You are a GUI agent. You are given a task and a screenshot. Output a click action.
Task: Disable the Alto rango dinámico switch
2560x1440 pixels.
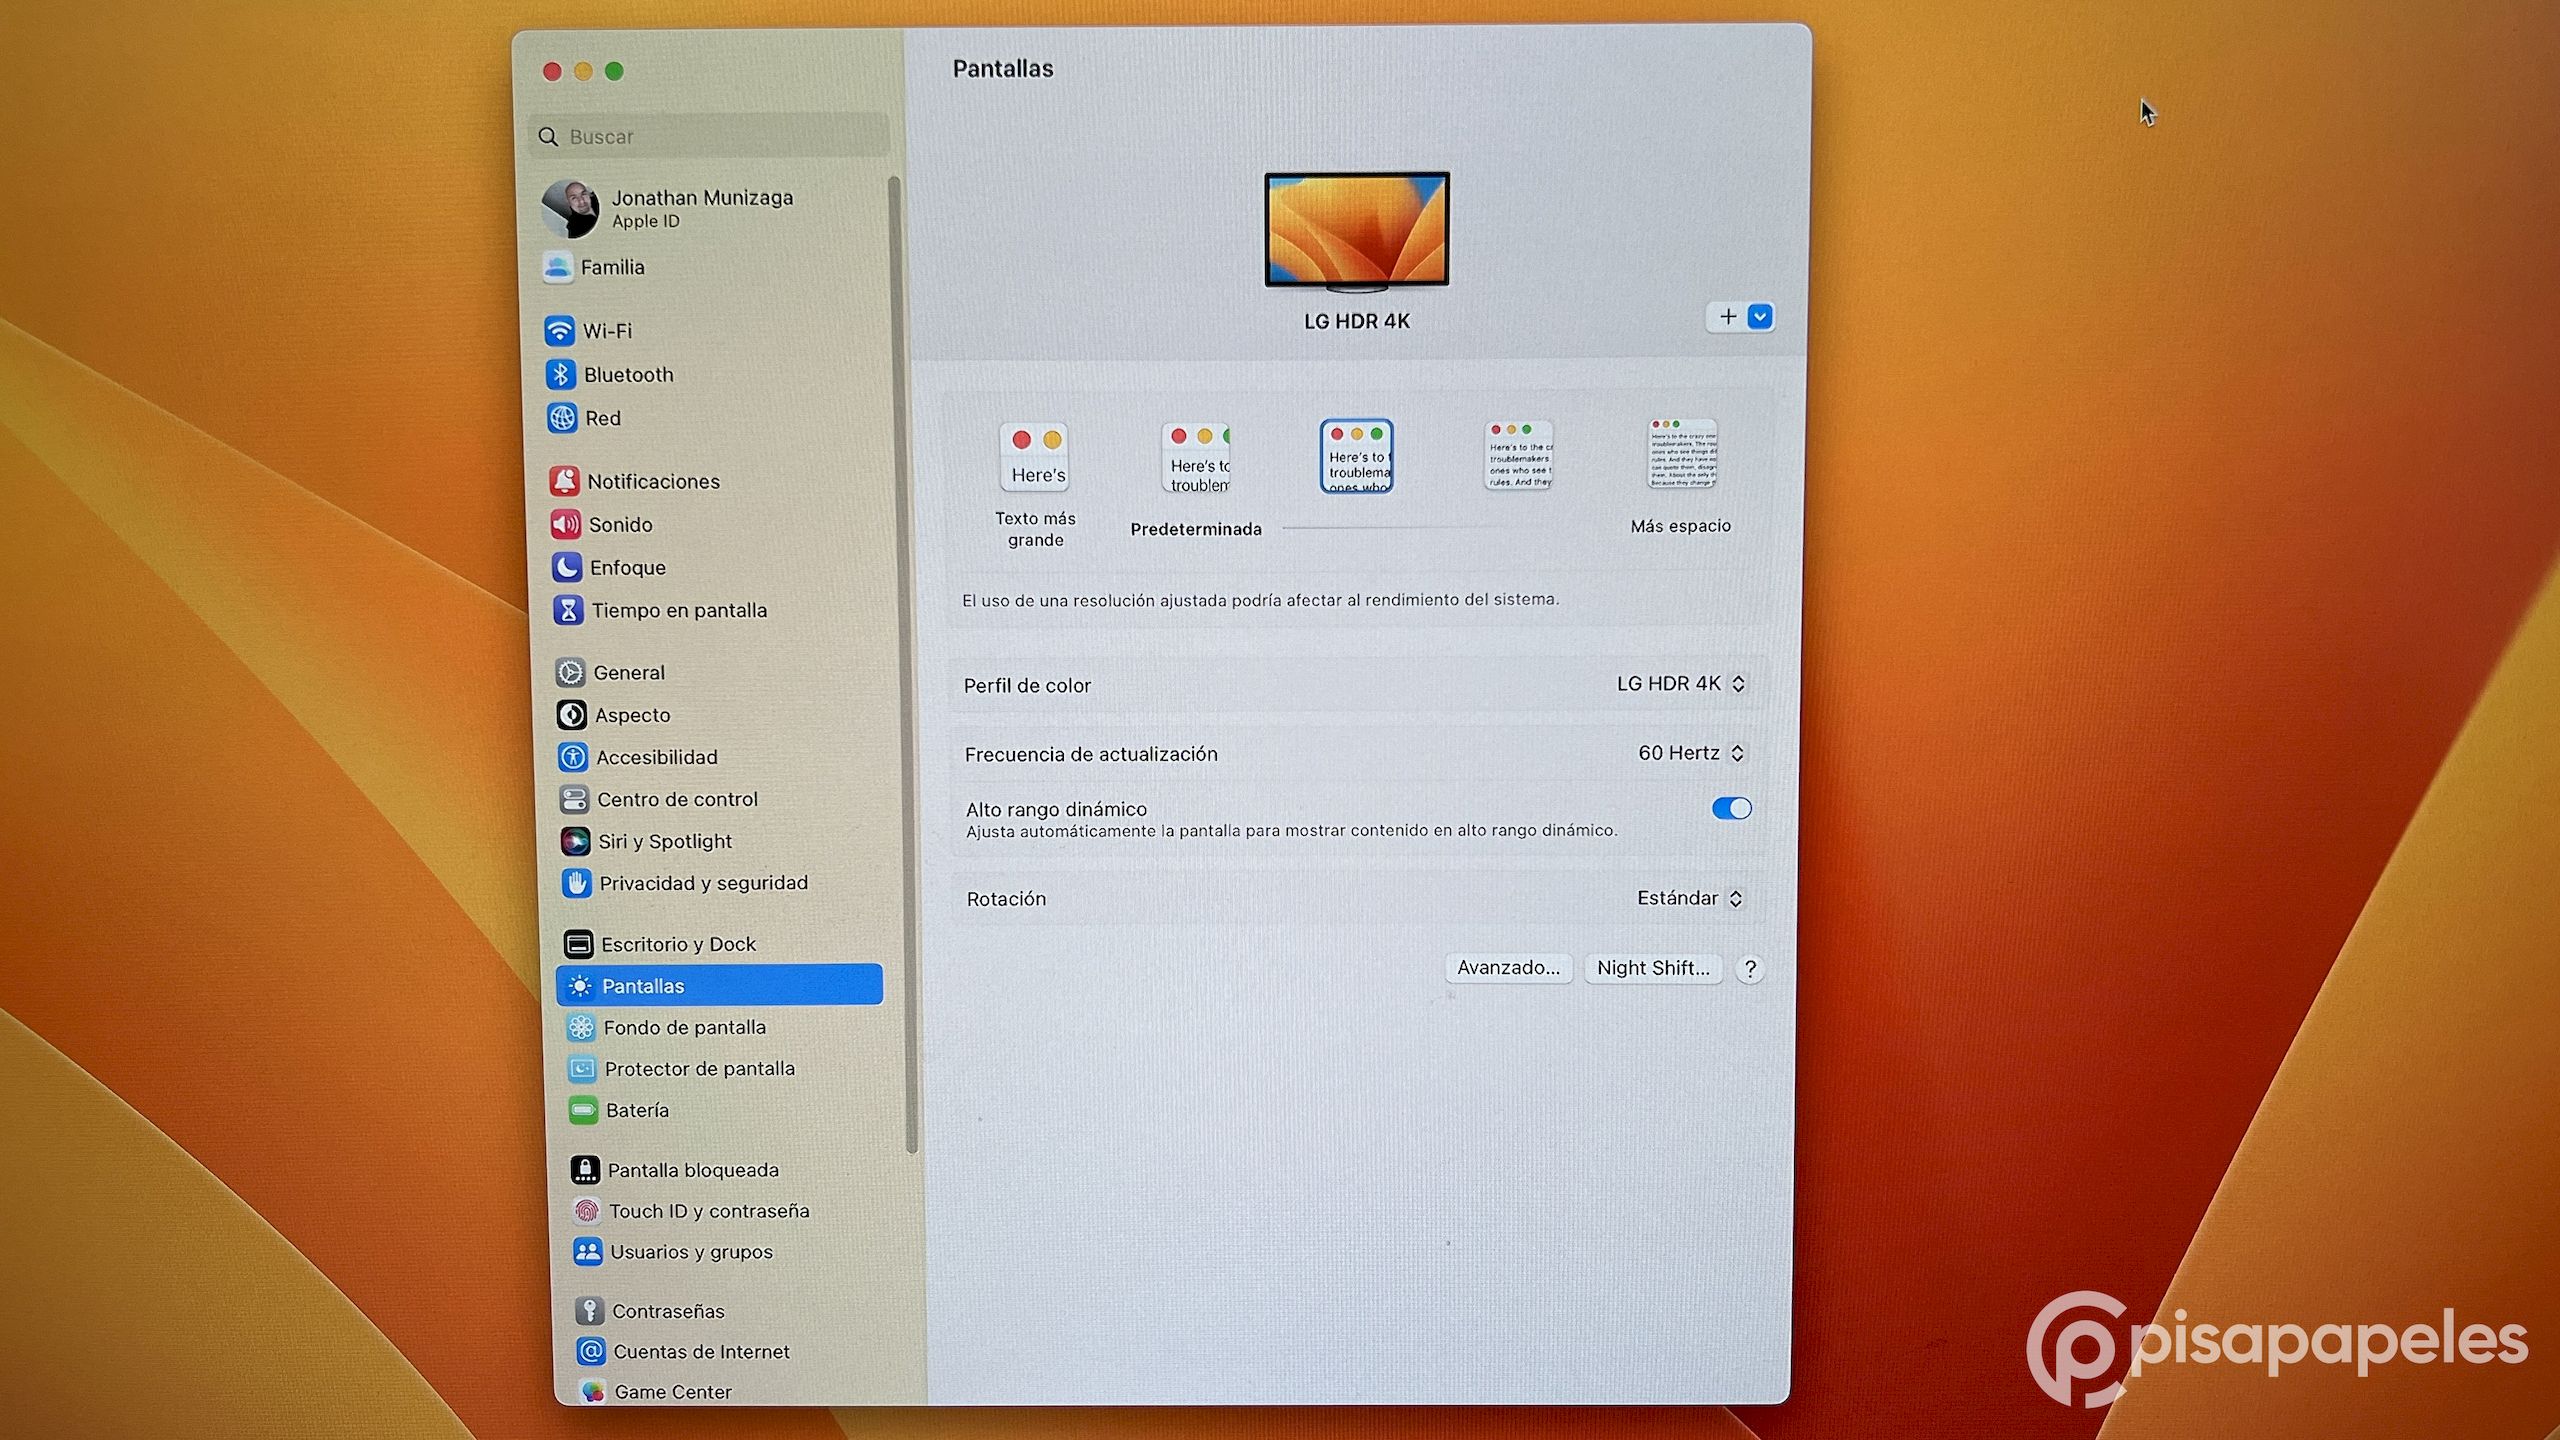1731,808
